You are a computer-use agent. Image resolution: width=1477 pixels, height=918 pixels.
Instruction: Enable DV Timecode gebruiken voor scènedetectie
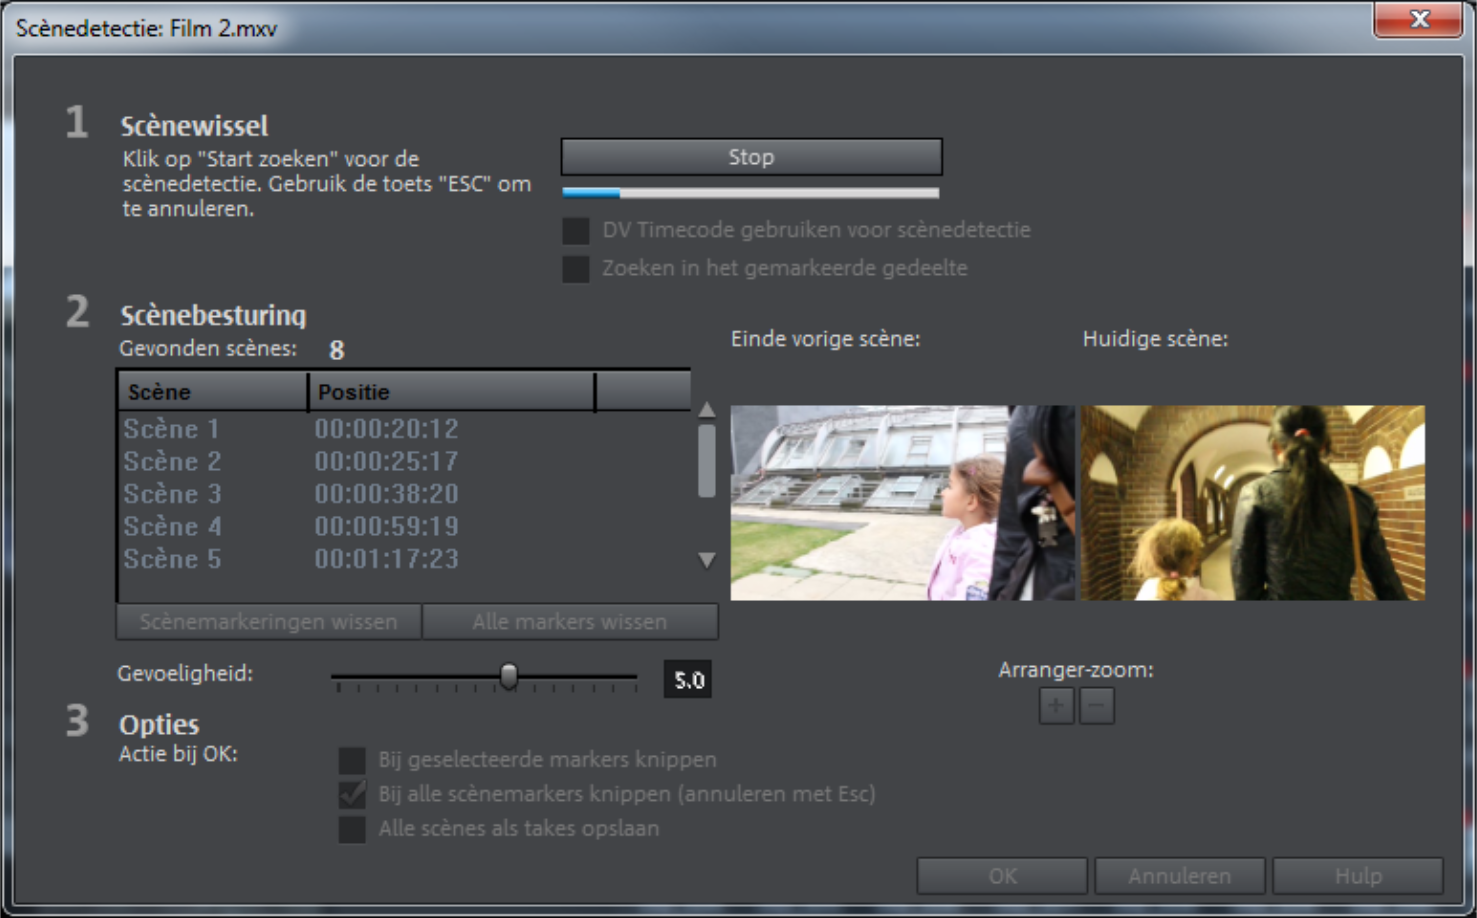(576, 231)
